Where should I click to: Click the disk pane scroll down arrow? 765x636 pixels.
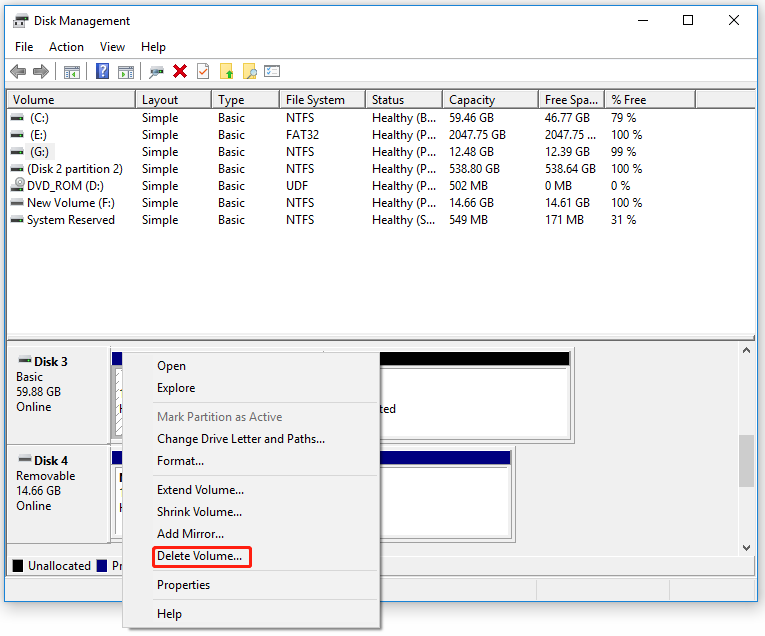click(746, 548)
